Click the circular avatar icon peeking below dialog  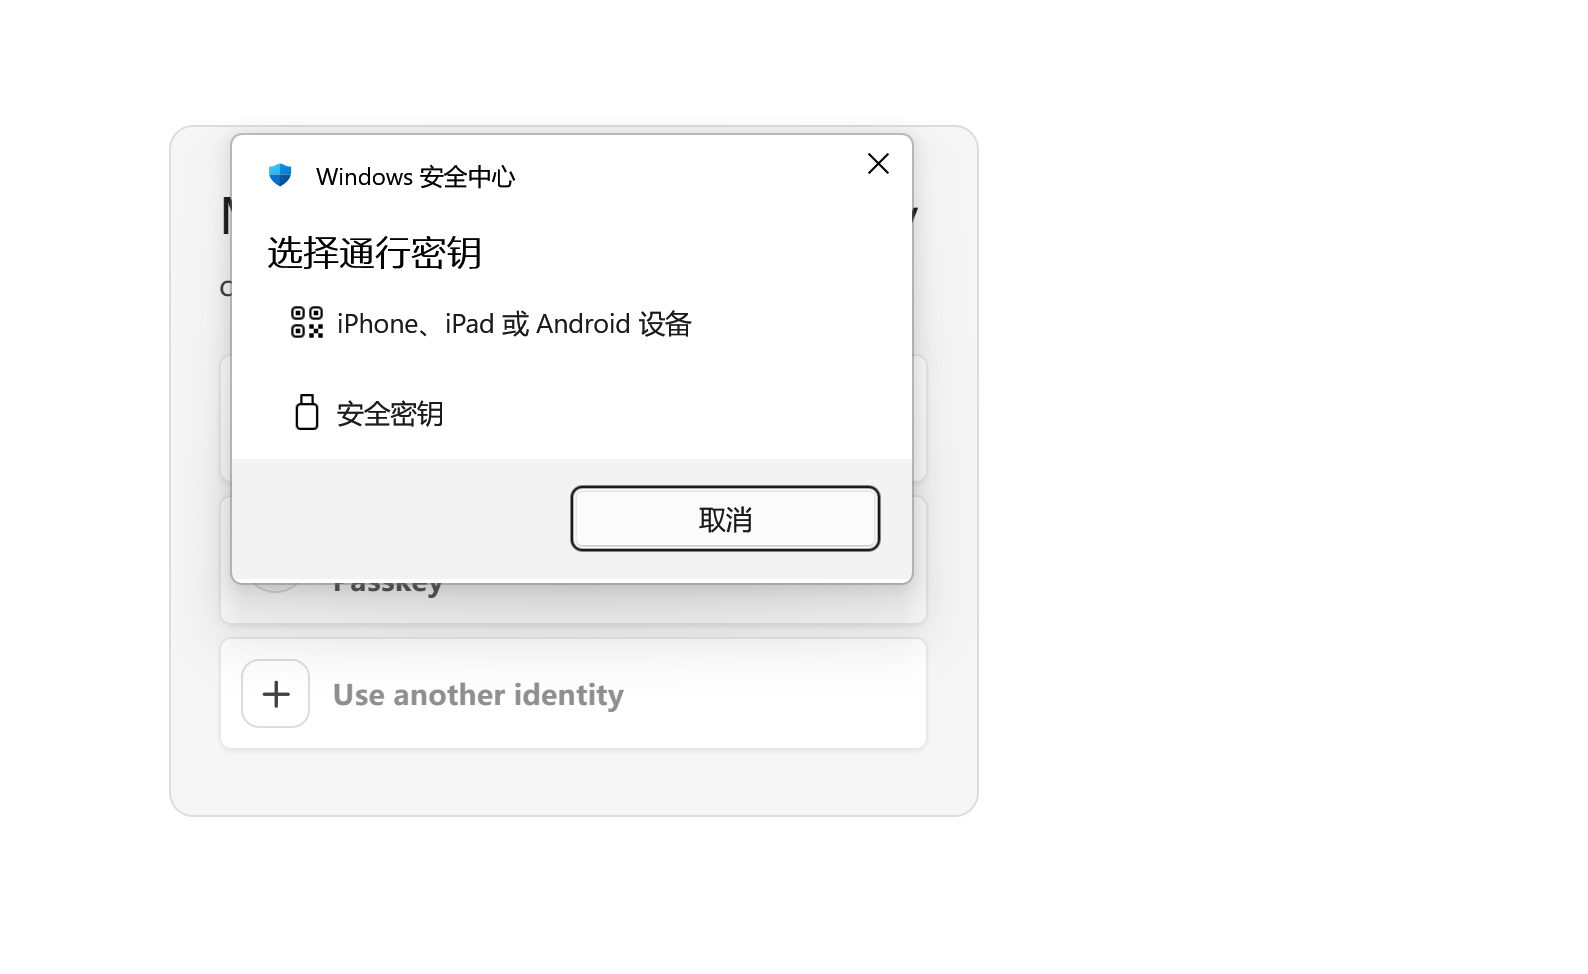pos(275,588)
